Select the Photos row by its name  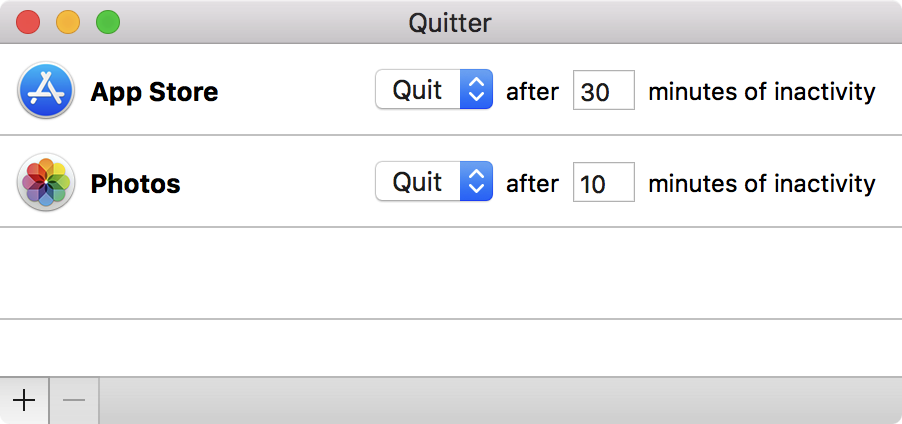point(136,184)
